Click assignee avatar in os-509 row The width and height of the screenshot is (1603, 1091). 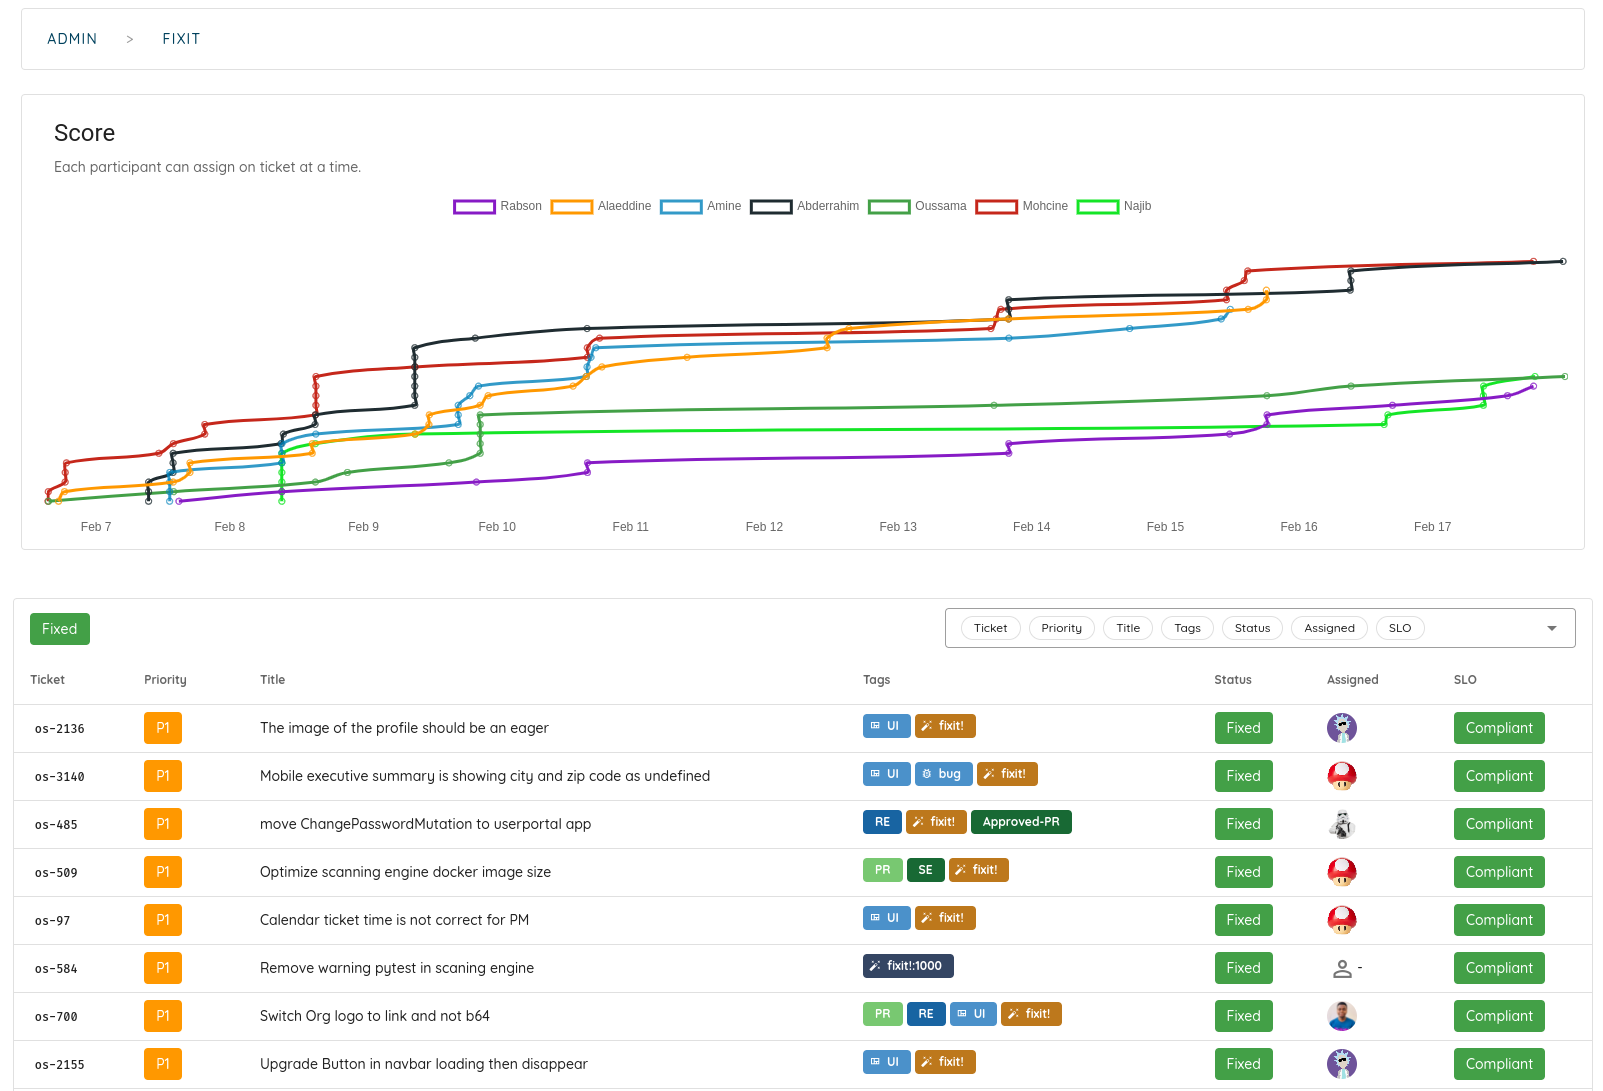pos(1341,872)
